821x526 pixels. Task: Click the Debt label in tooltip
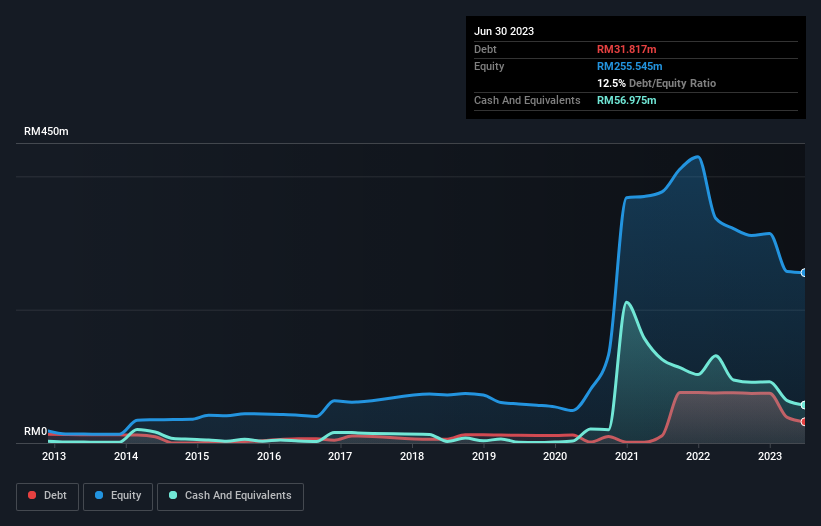(485, 49)
